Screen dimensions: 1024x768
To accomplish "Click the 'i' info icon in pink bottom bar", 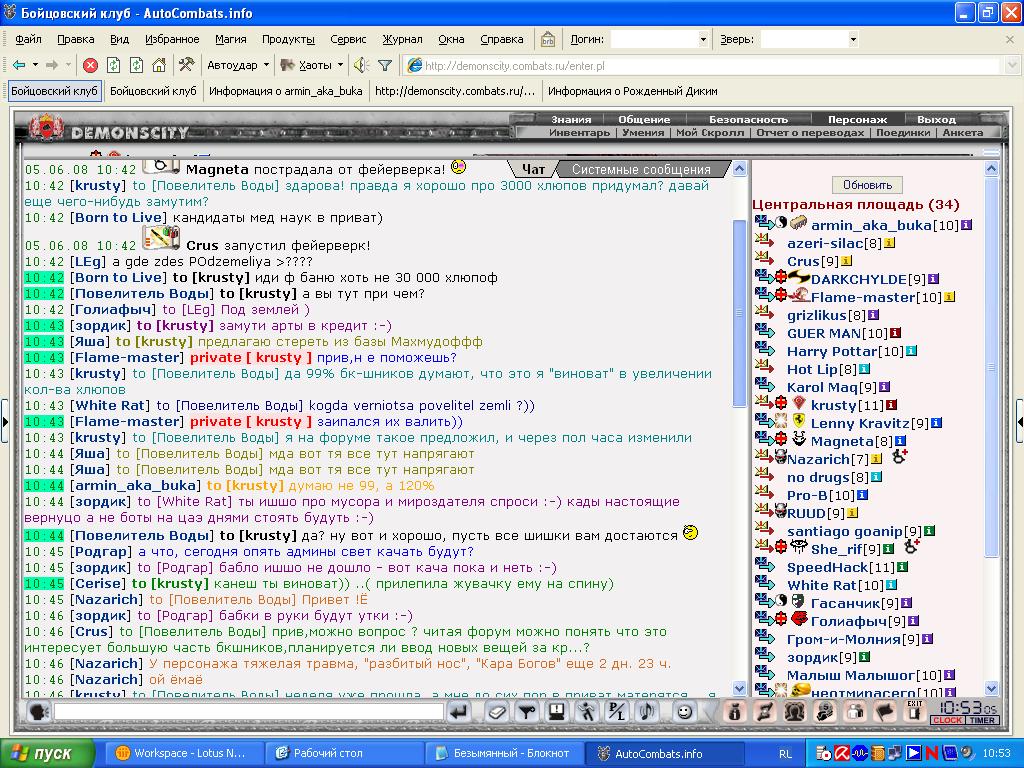I will 734,712.
